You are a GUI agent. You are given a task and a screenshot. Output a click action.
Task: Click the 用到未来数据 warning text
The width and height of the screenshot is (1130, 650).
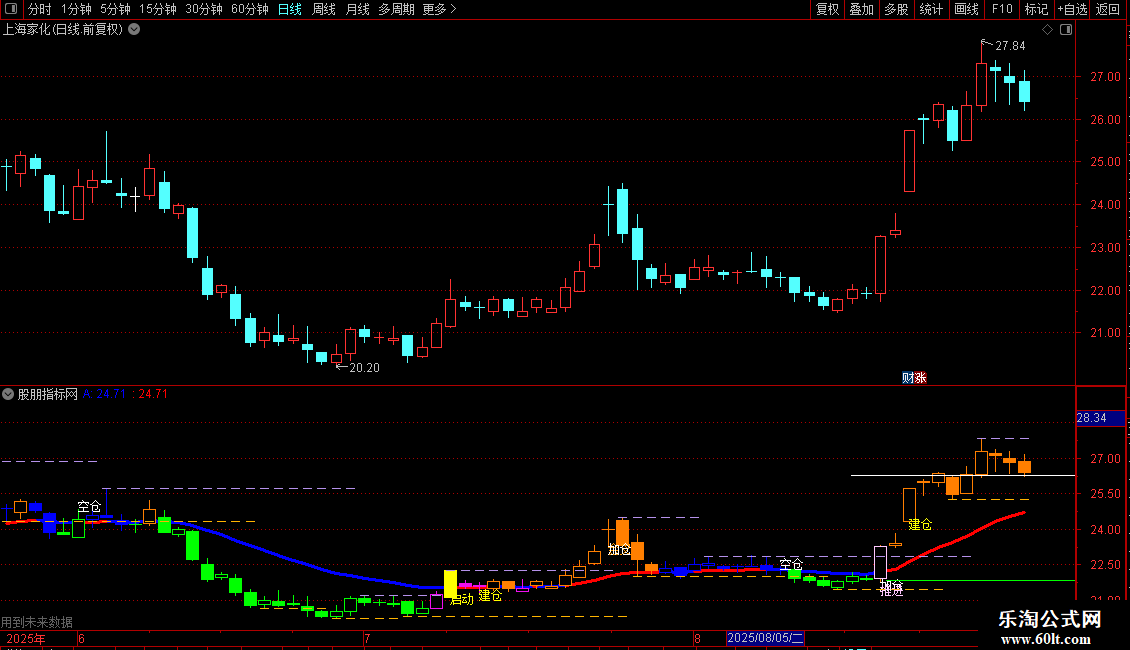point(37,622)
